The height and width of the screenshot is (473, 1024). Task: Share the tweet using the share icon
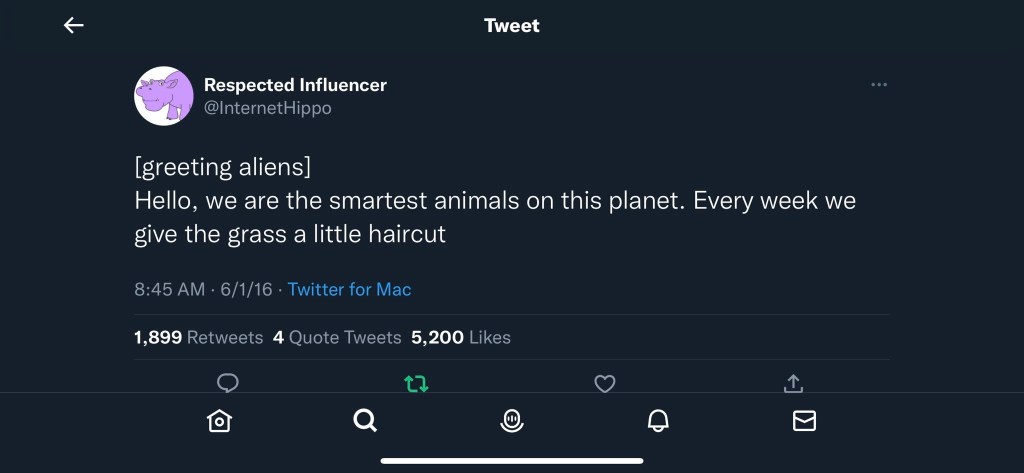coord(793,383)
